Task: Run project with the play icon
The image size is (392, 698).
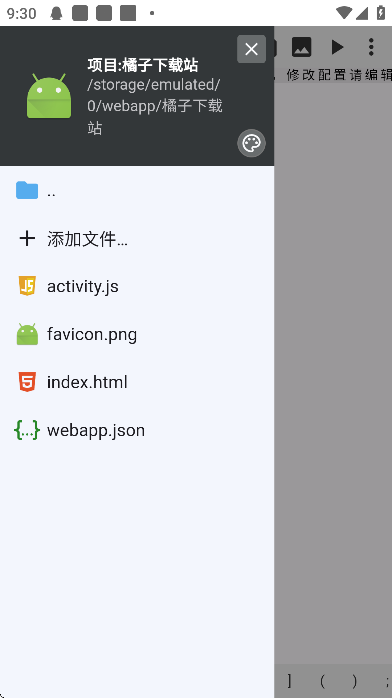Action: click(337, 47)
